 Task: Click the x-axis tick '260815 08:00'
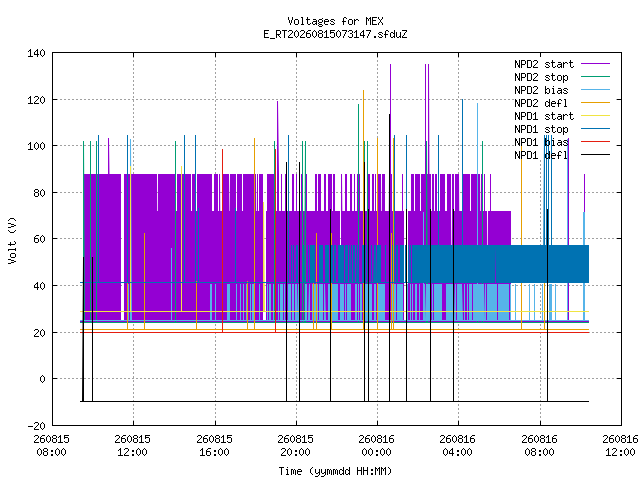51,446
